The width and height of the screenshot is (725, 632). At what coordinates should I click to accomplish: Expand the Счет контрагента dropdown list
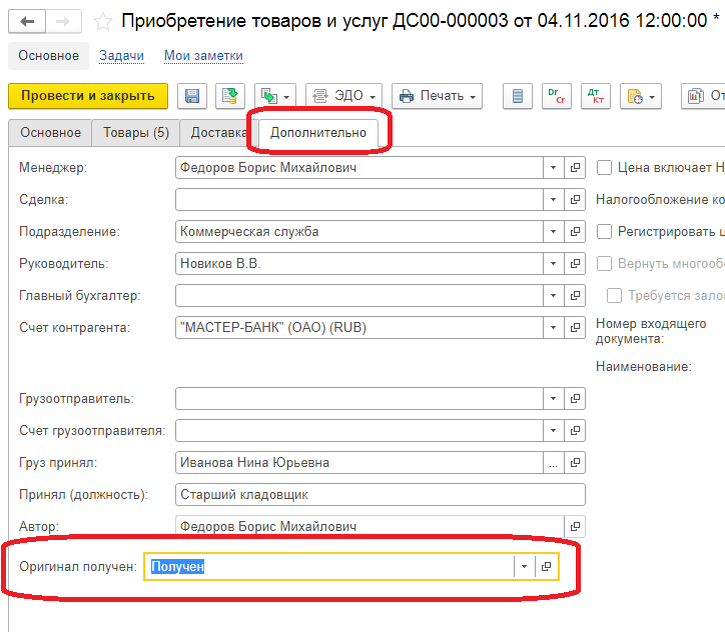point(553,328)
